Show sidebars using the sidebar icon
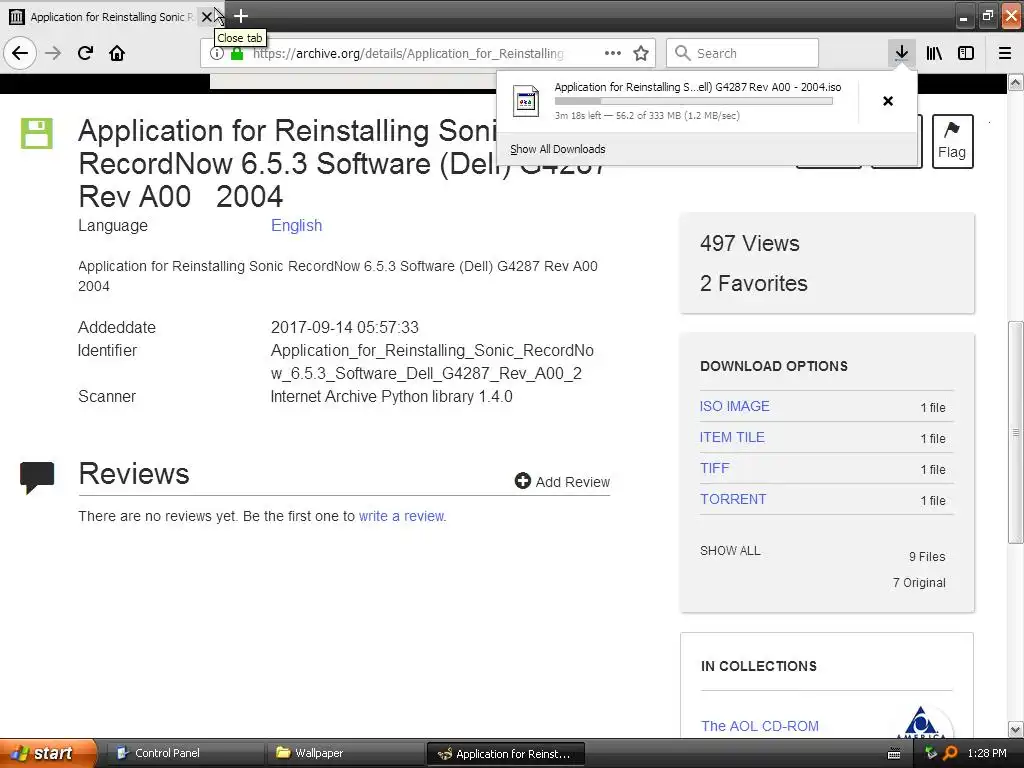The width and height of the screenshot is (1024, 768). (966, 53)
